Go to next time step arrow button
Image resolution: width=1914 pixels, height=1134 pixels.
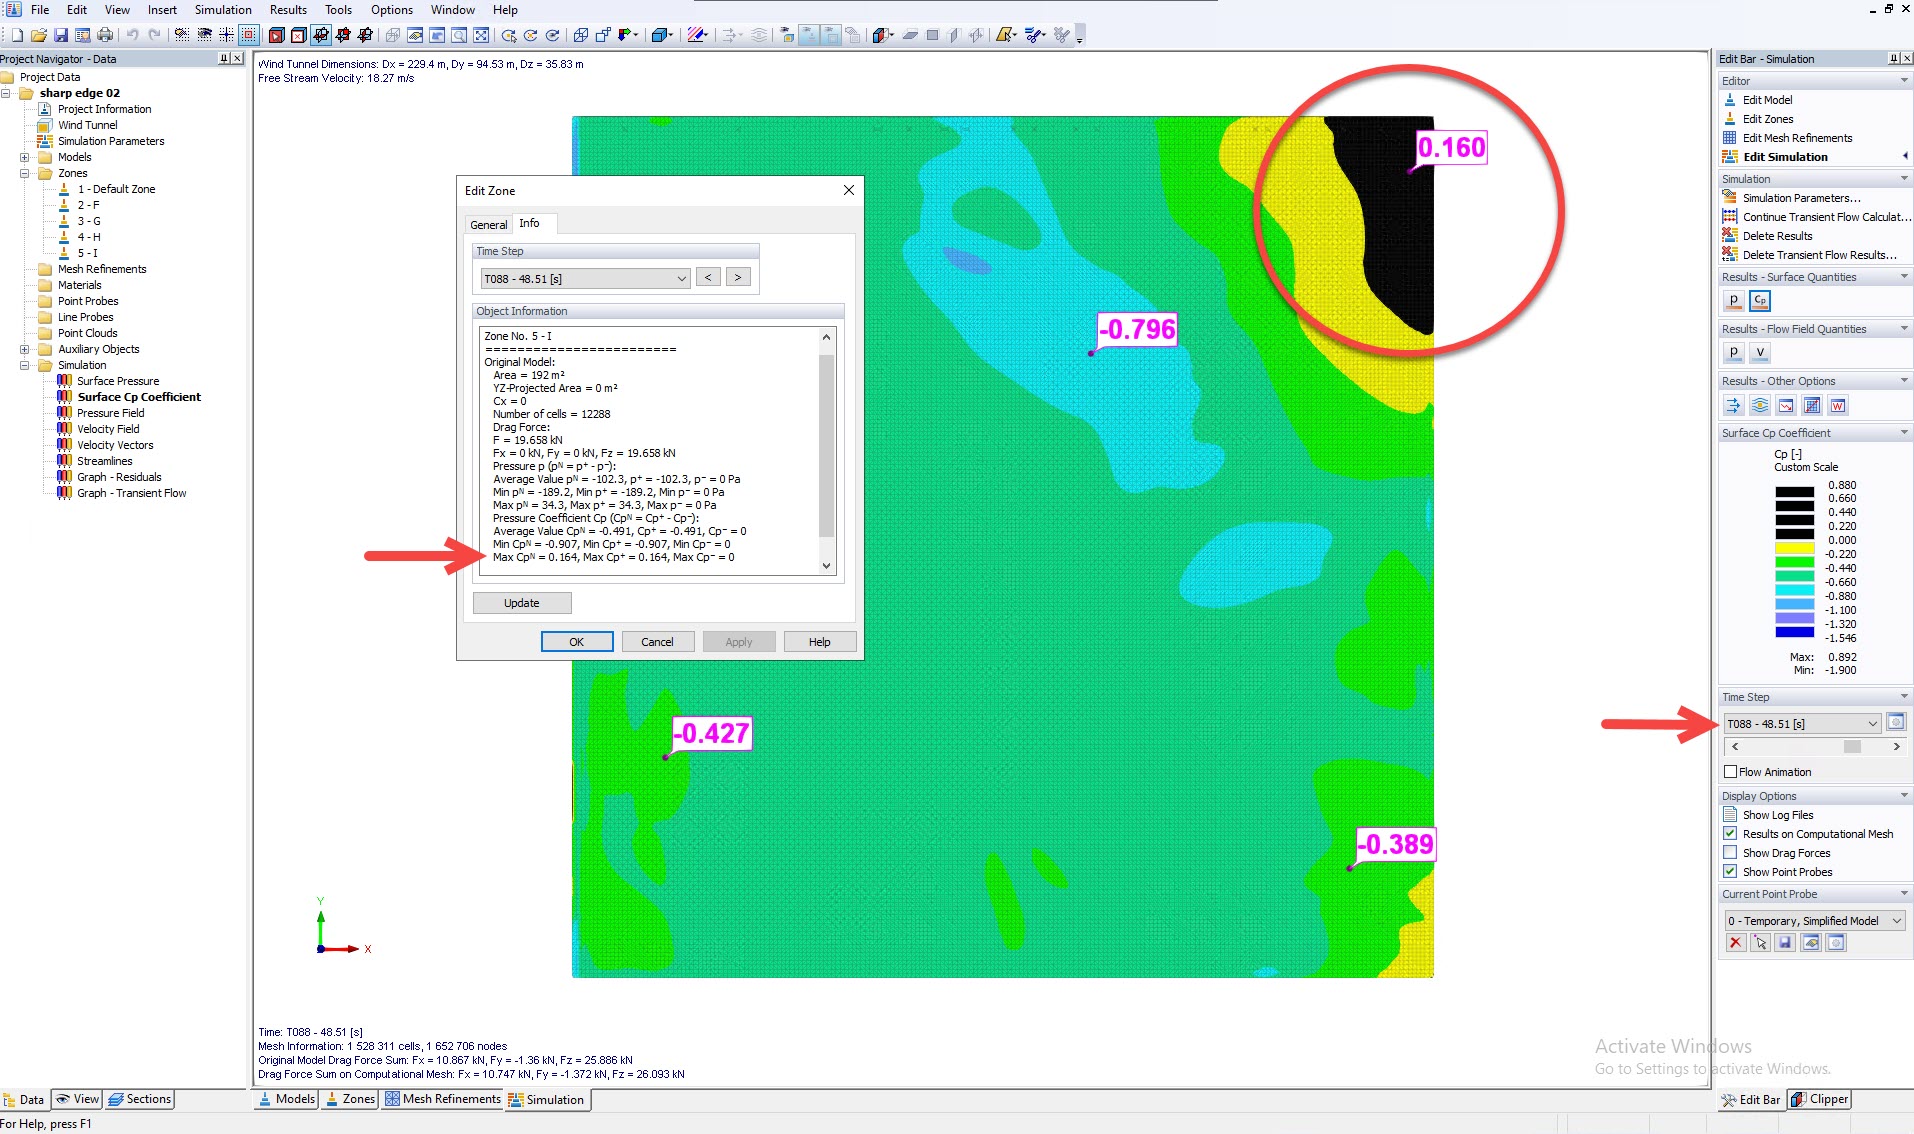pos(738,277)
